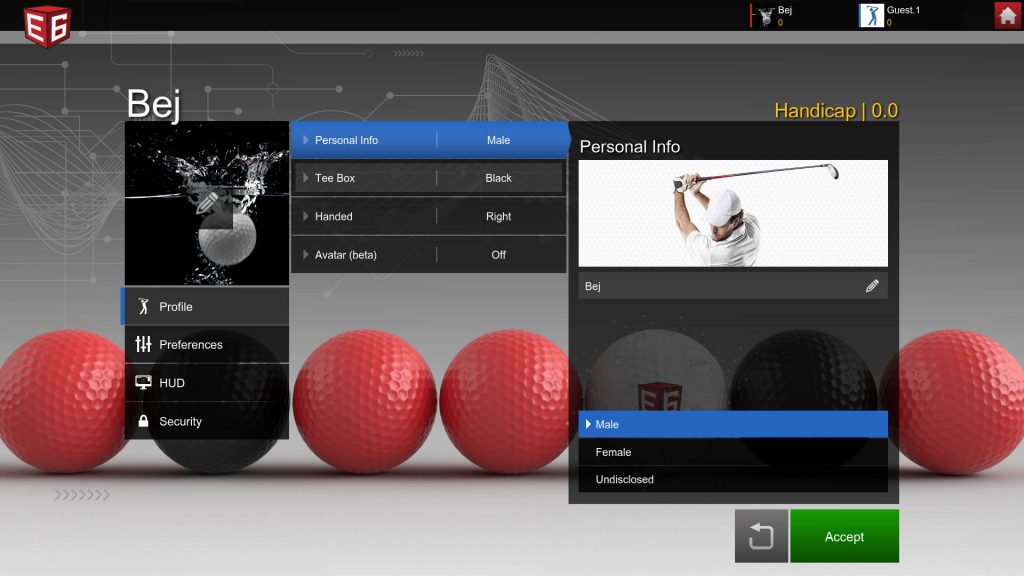
Task: Expand the Tee Box setting row
Action: coord(429,178)
